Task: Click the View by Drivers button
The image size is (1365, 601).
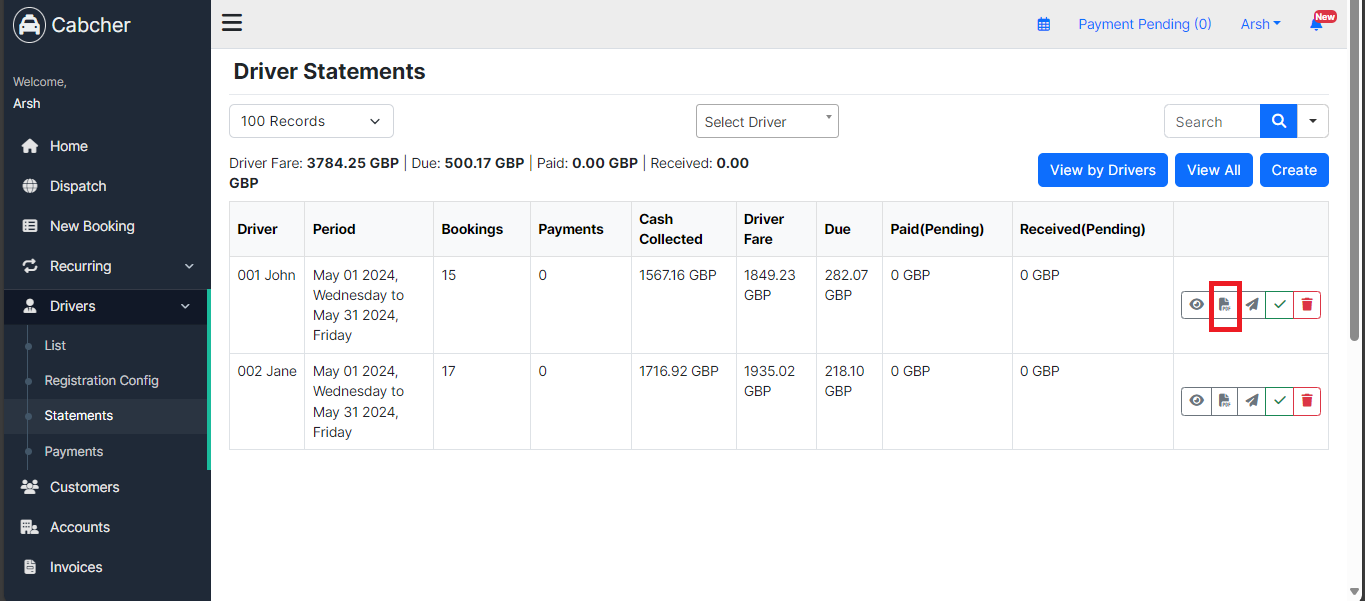Action: (1103, 170)
